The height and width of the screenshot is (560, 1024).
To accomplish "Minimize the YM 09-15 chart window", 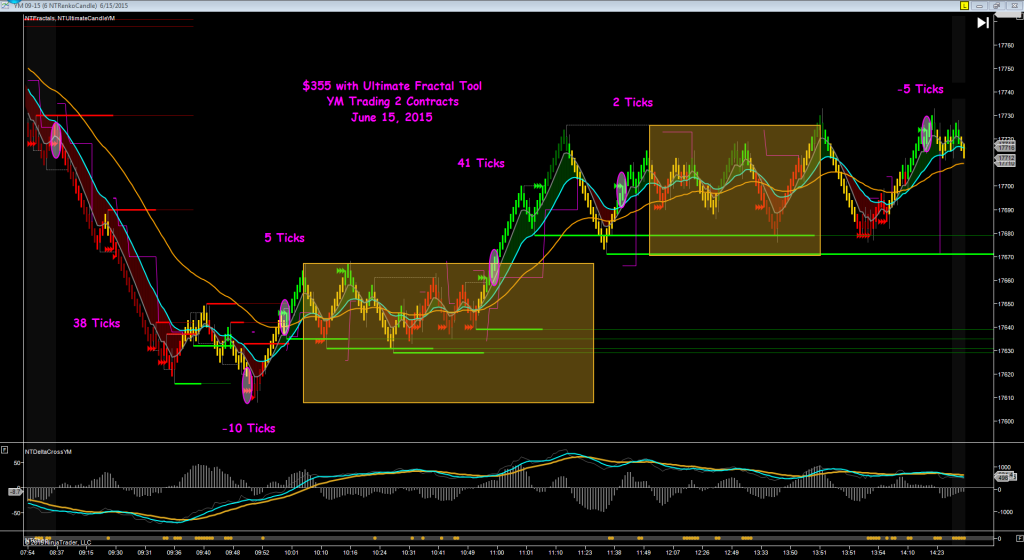I will click(980, 5).
